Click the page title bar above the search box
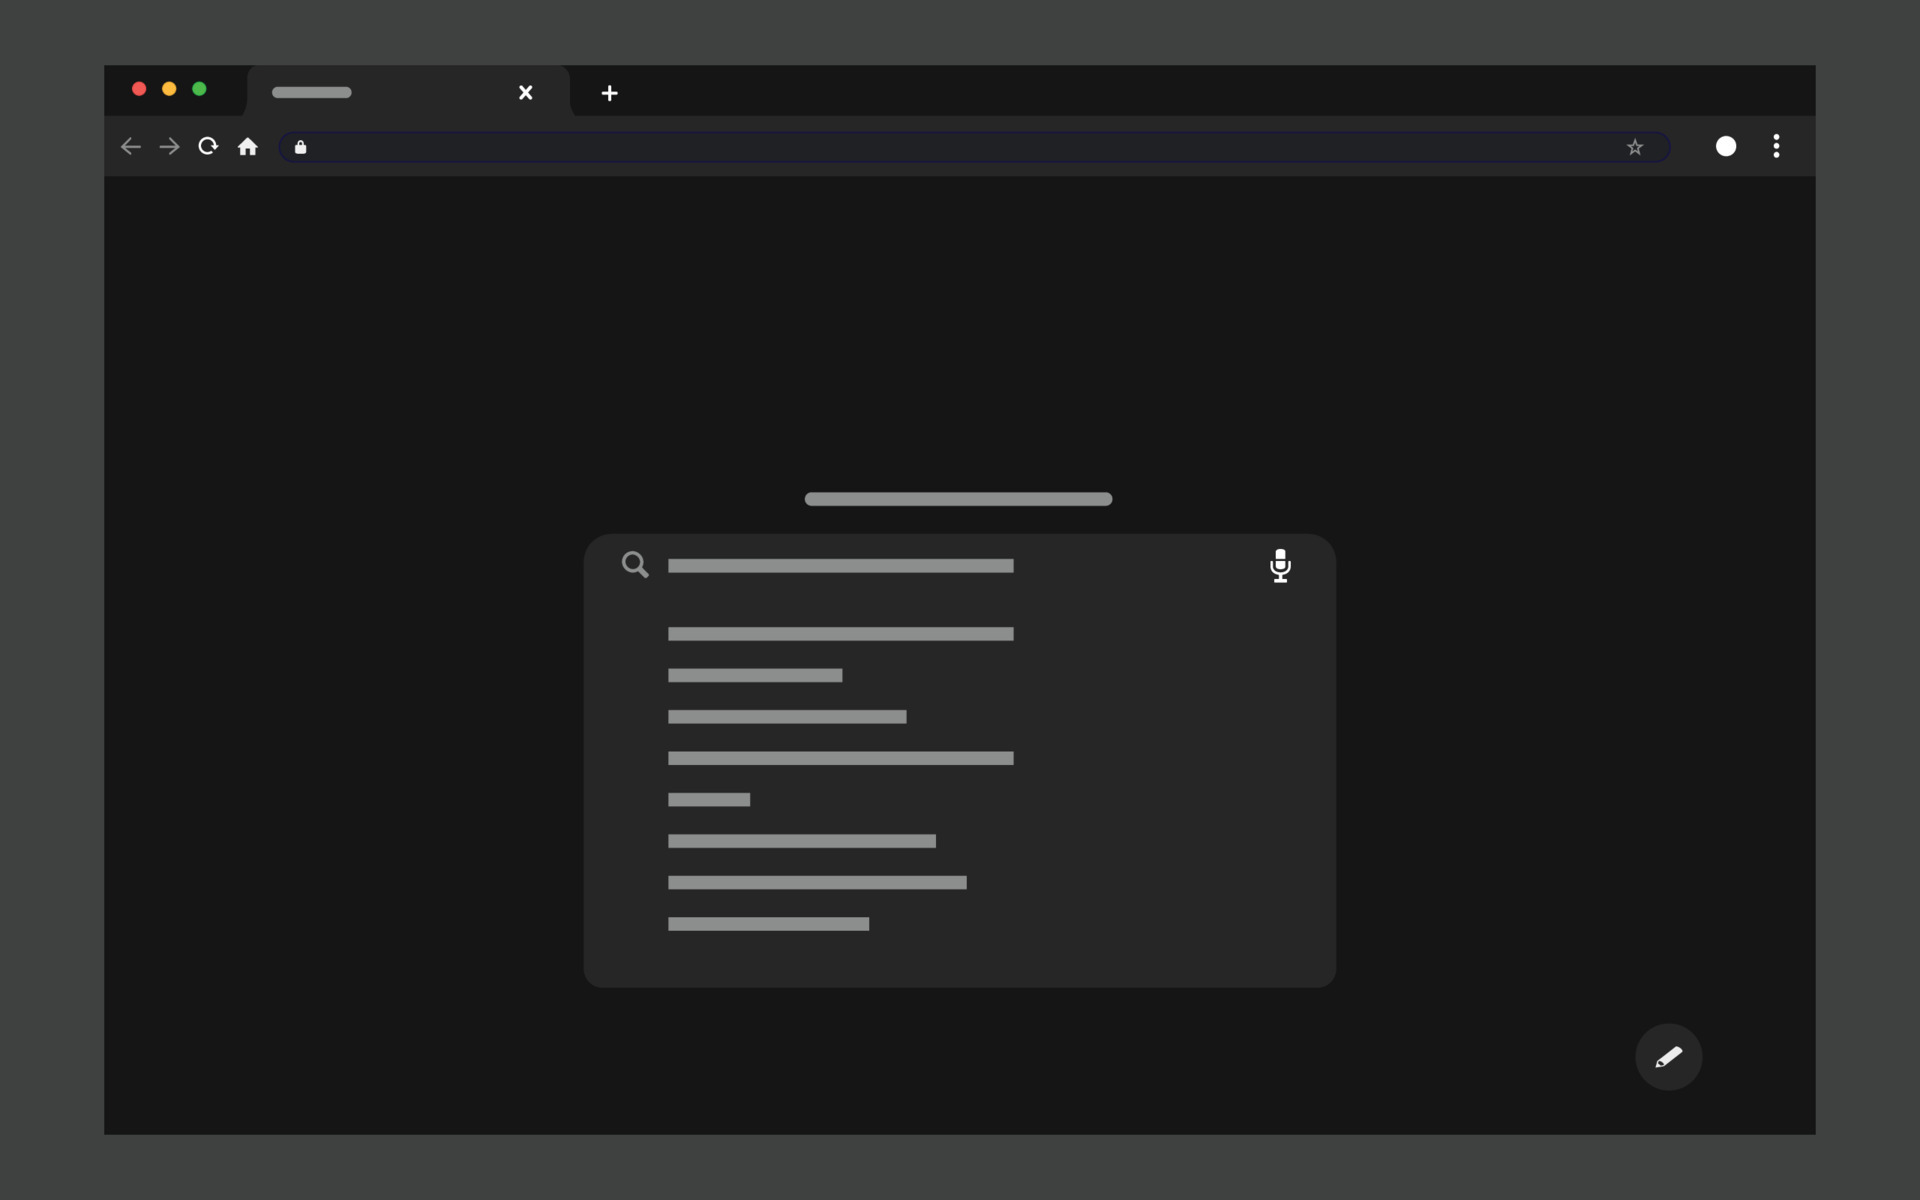1920x1200 pixels. click(958, 498)
